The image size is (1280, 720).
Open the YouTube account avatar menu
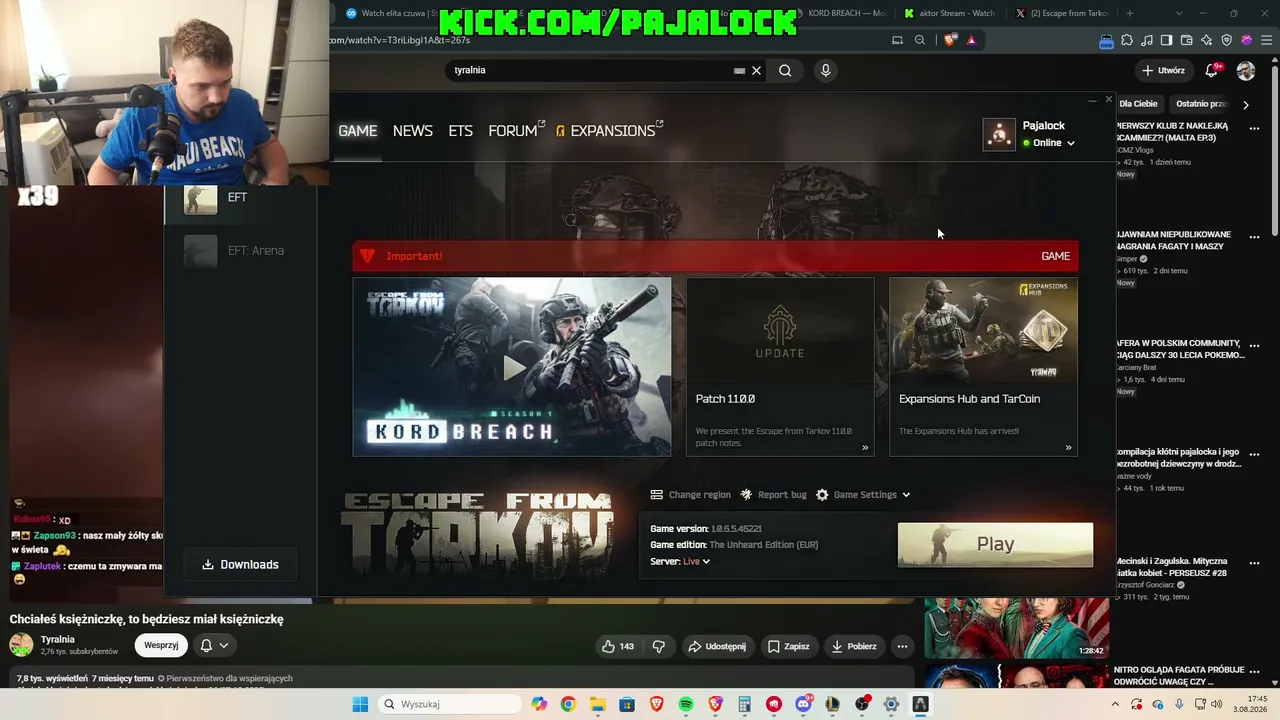coord(1246,71)
